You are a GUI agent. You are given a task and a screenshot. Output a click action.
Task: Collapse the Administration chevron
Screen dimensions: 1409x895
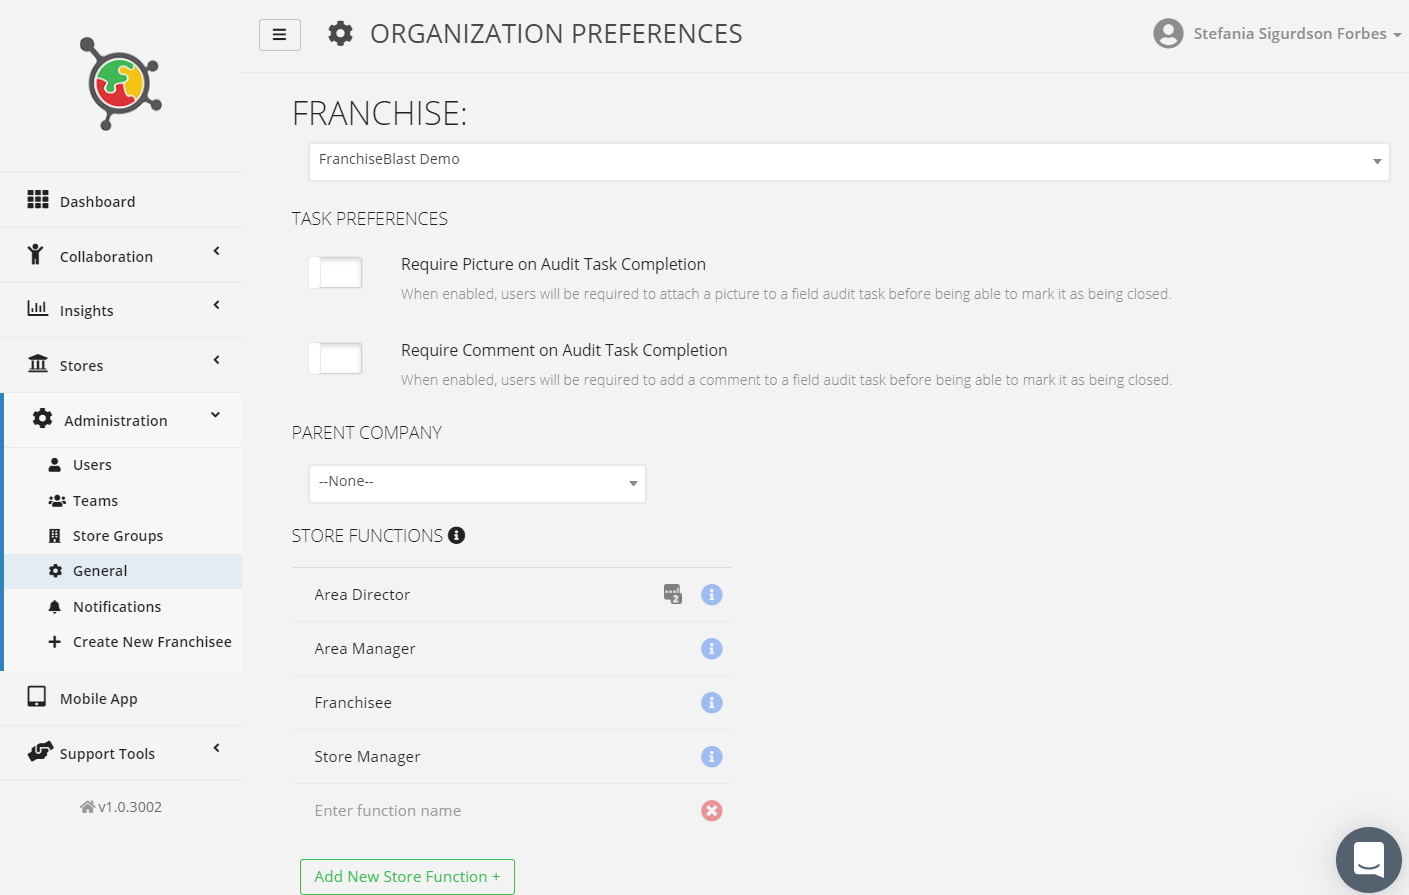pyautogui.click(x=216, y=415)
